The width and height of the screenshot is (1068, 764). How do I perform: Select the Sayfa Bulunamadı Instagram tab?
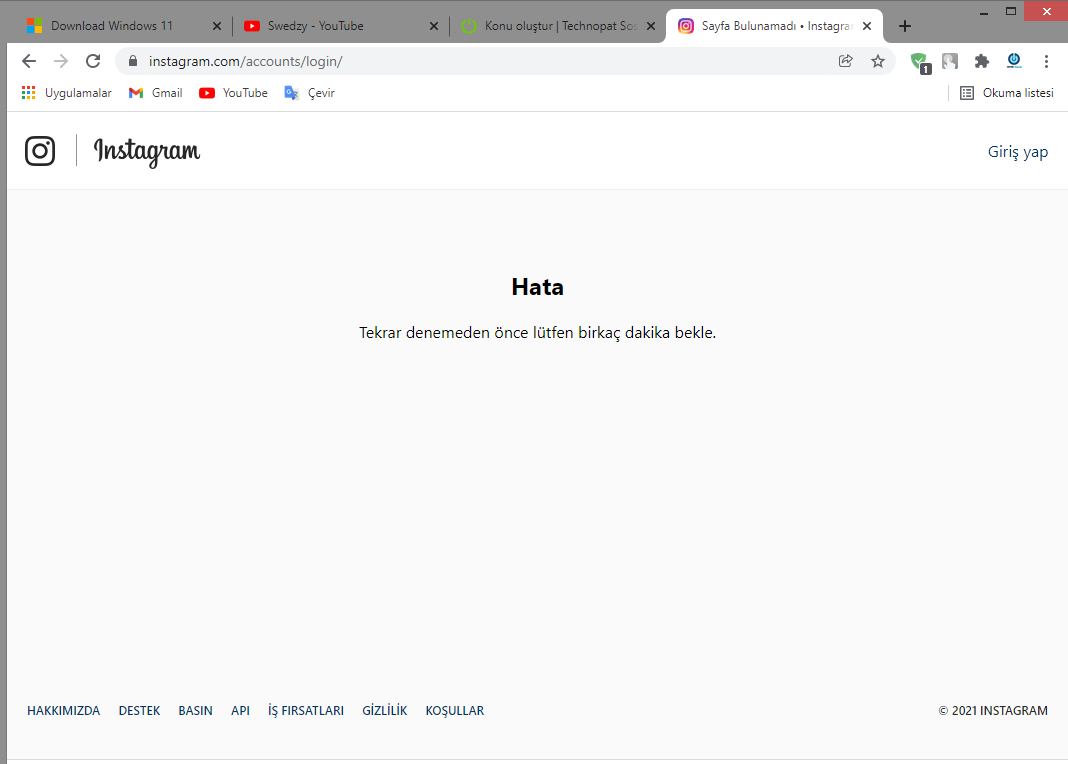776,26
